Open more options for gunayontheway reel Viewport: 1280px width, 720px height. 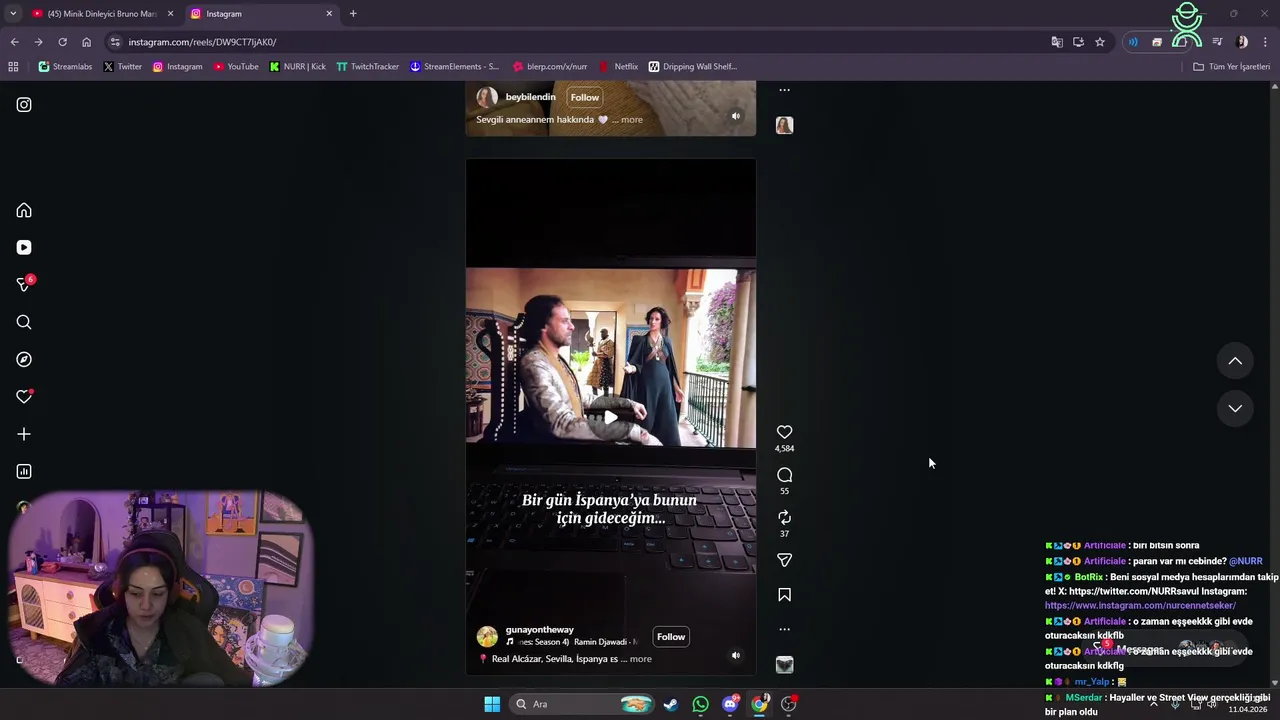[x=784, y=629]
